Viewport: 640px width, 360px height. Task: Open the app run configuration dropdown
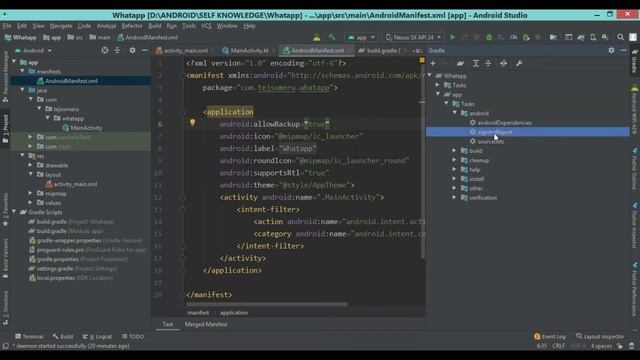(361, 37)
